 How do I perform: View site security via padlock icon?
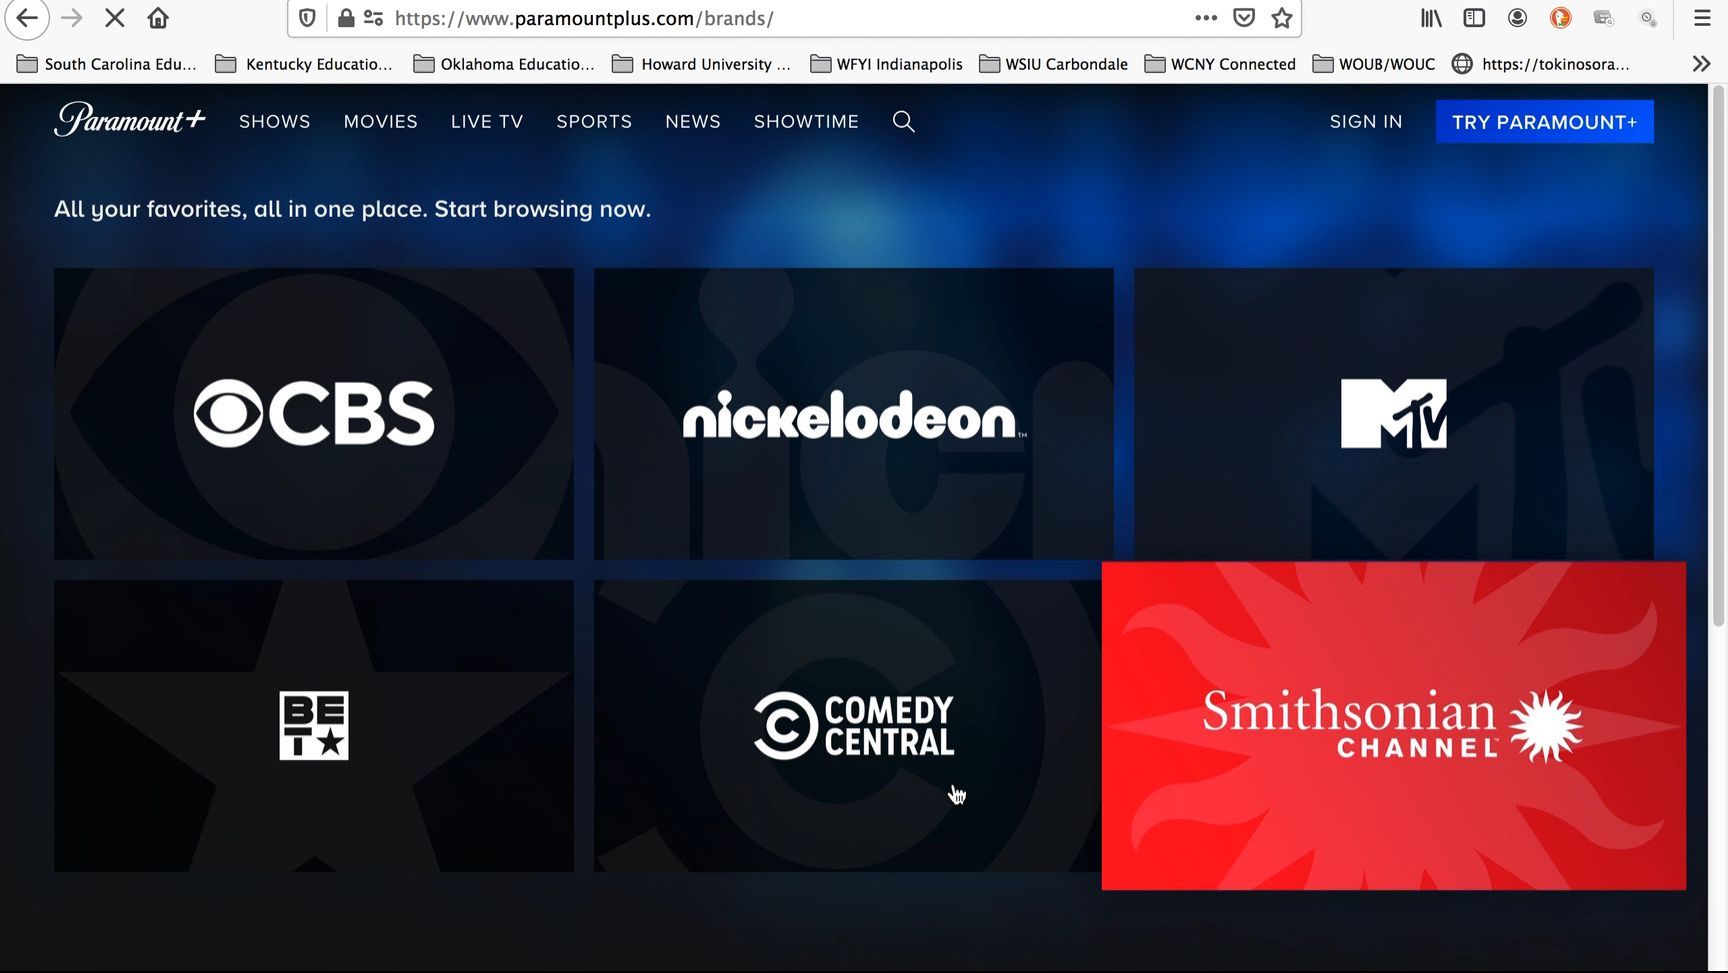(346, 18)
